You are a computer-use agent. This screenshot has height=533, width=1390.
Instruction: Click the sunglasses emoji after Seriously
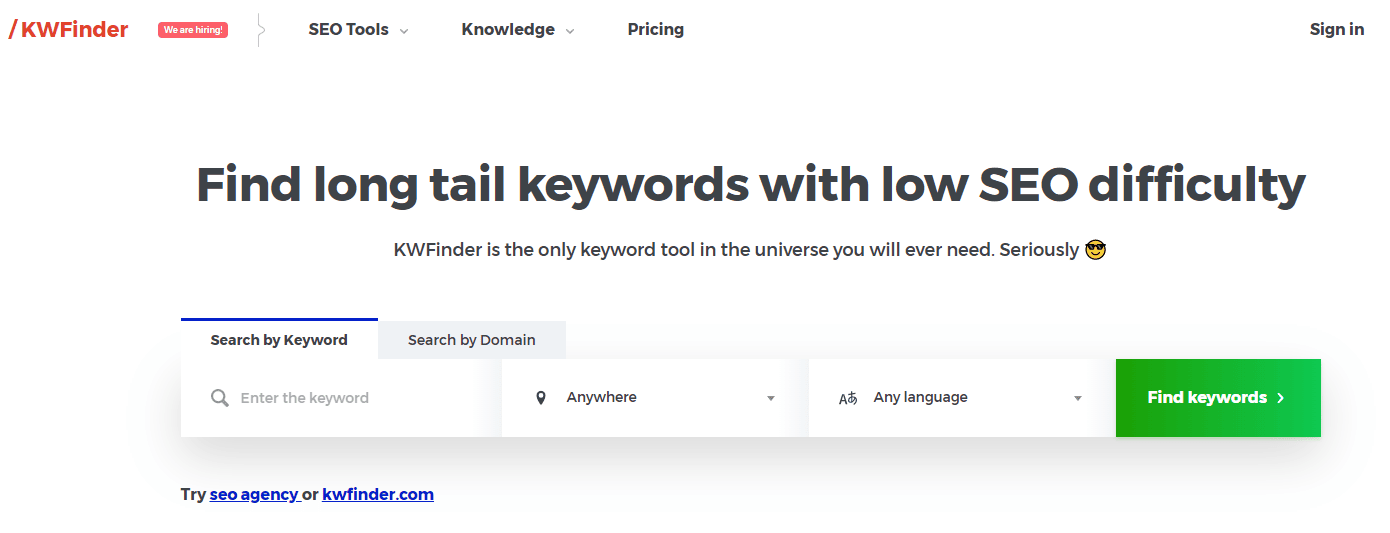[x=1096, y=250]
